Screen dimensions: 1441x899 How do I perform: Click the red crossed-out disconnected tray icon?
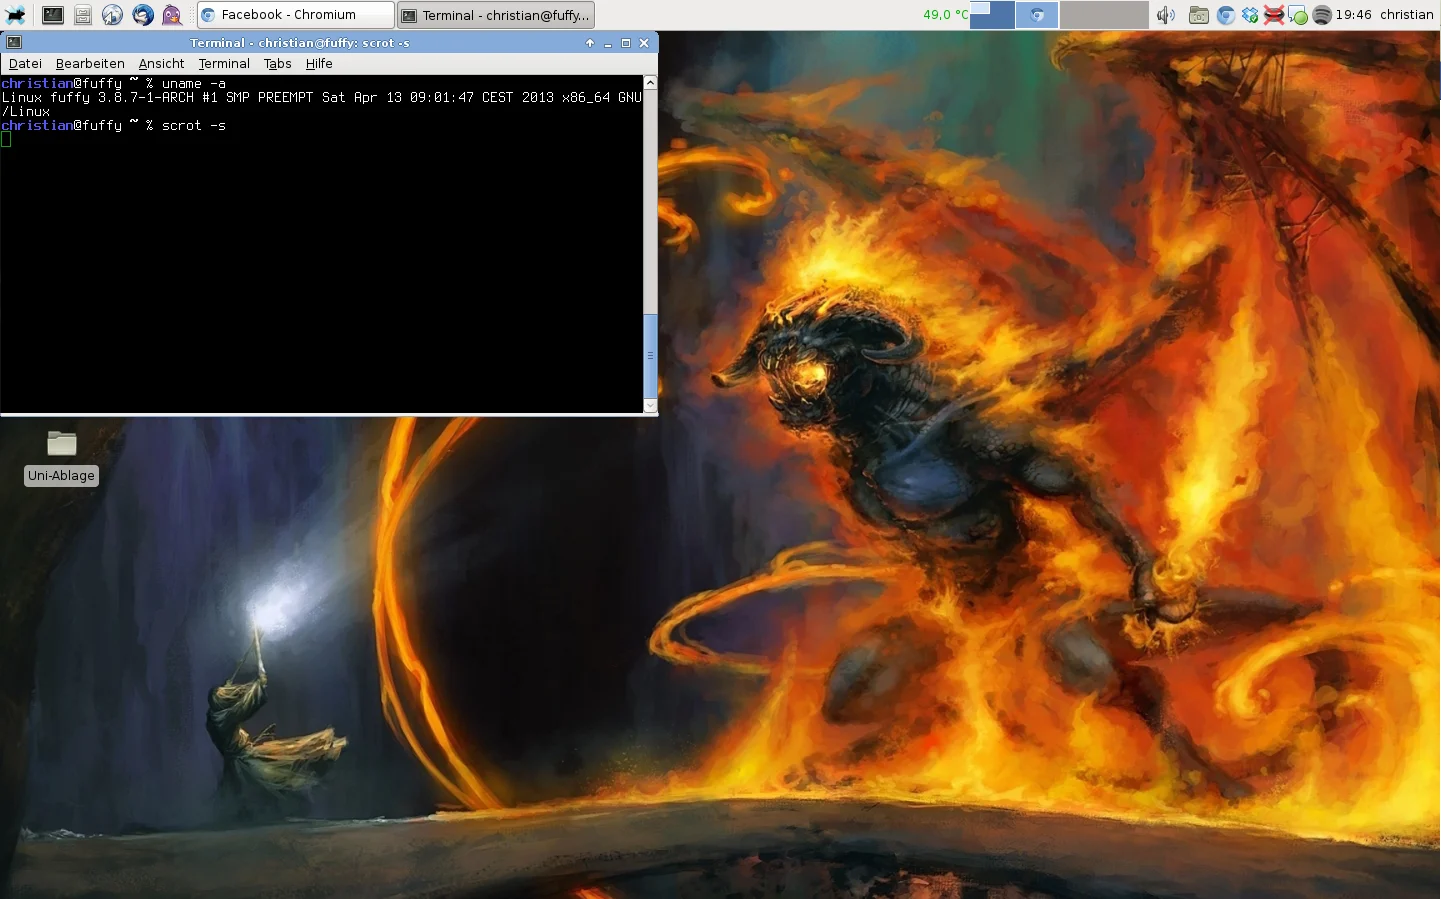pyautogui.click(x=1274, y=15)
